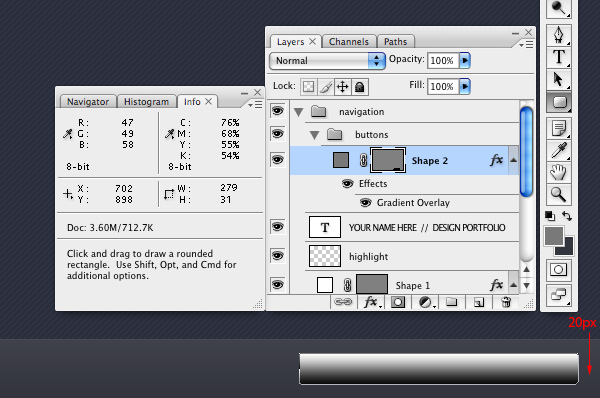Lock all layer attributes
This screenshot has height=398, width=600.
[359, 87]
